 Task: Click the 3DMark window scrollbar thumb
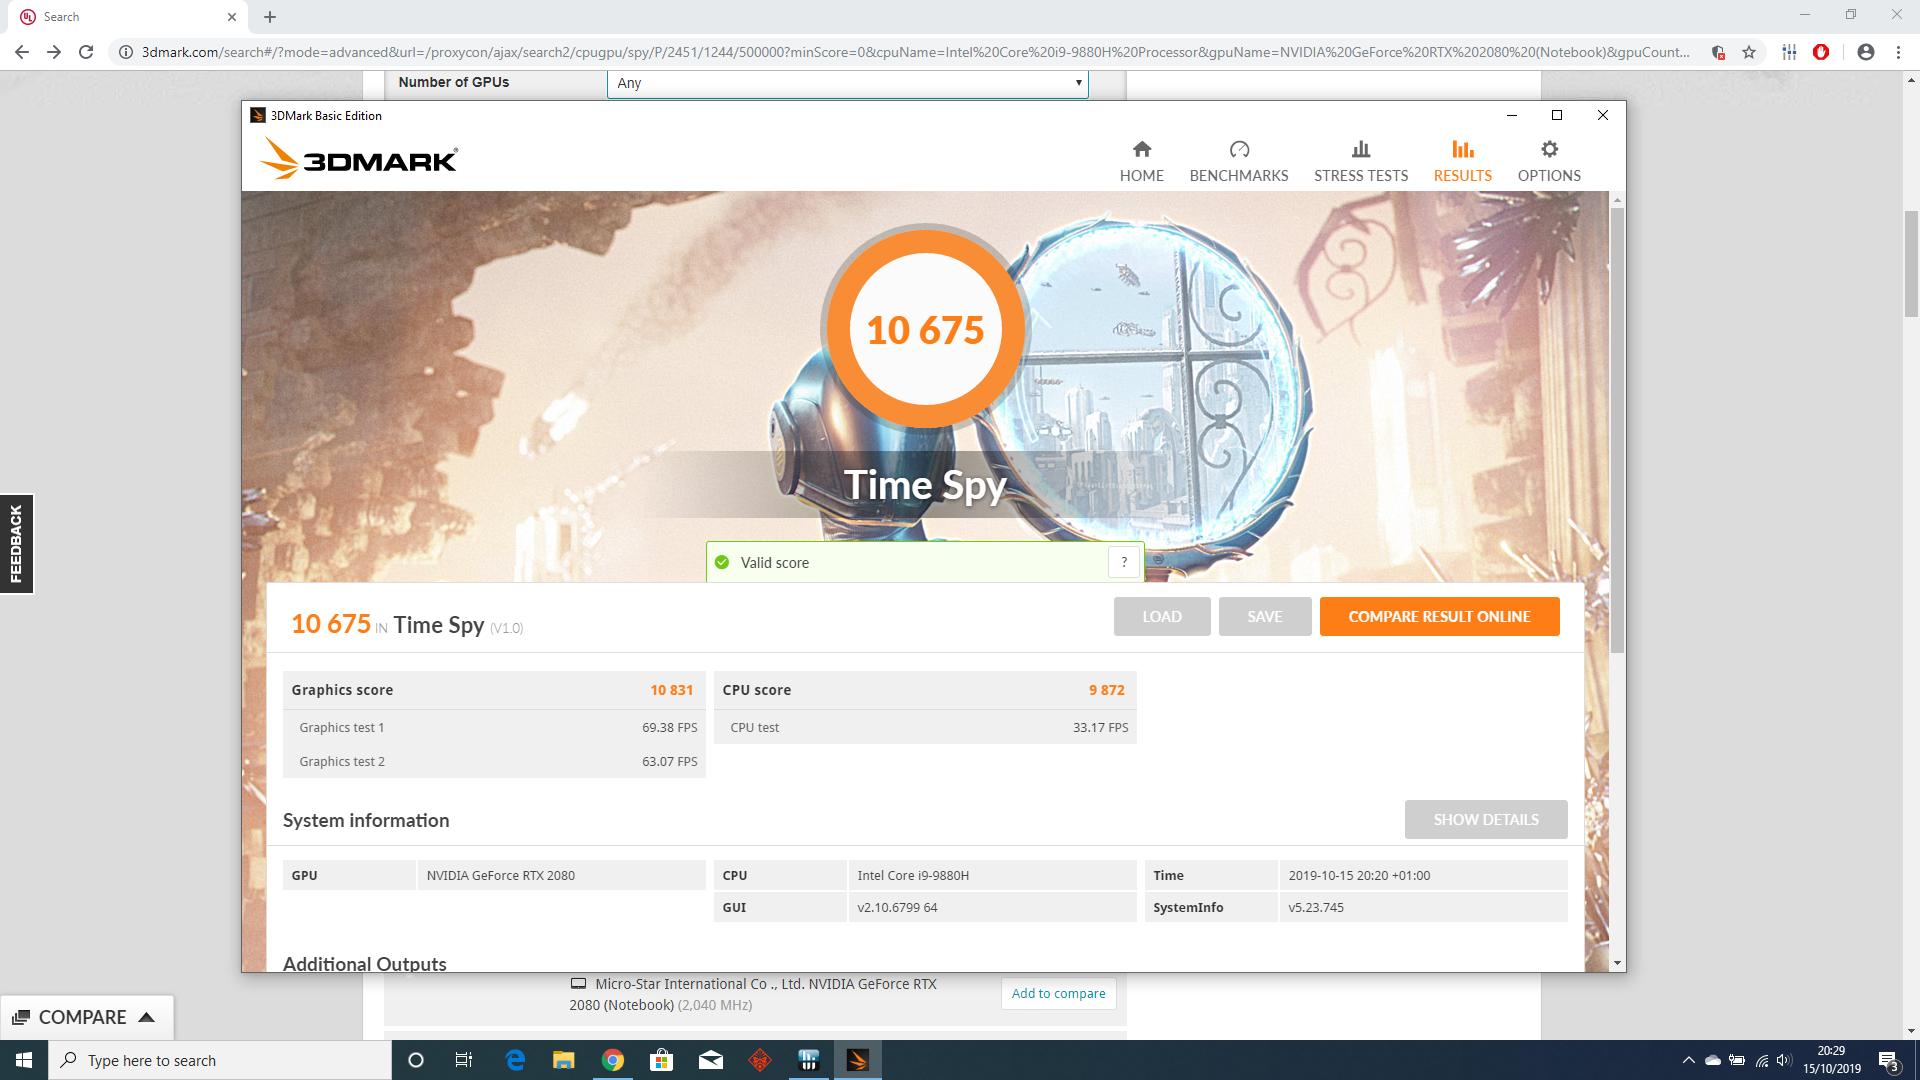point(1617,432)
